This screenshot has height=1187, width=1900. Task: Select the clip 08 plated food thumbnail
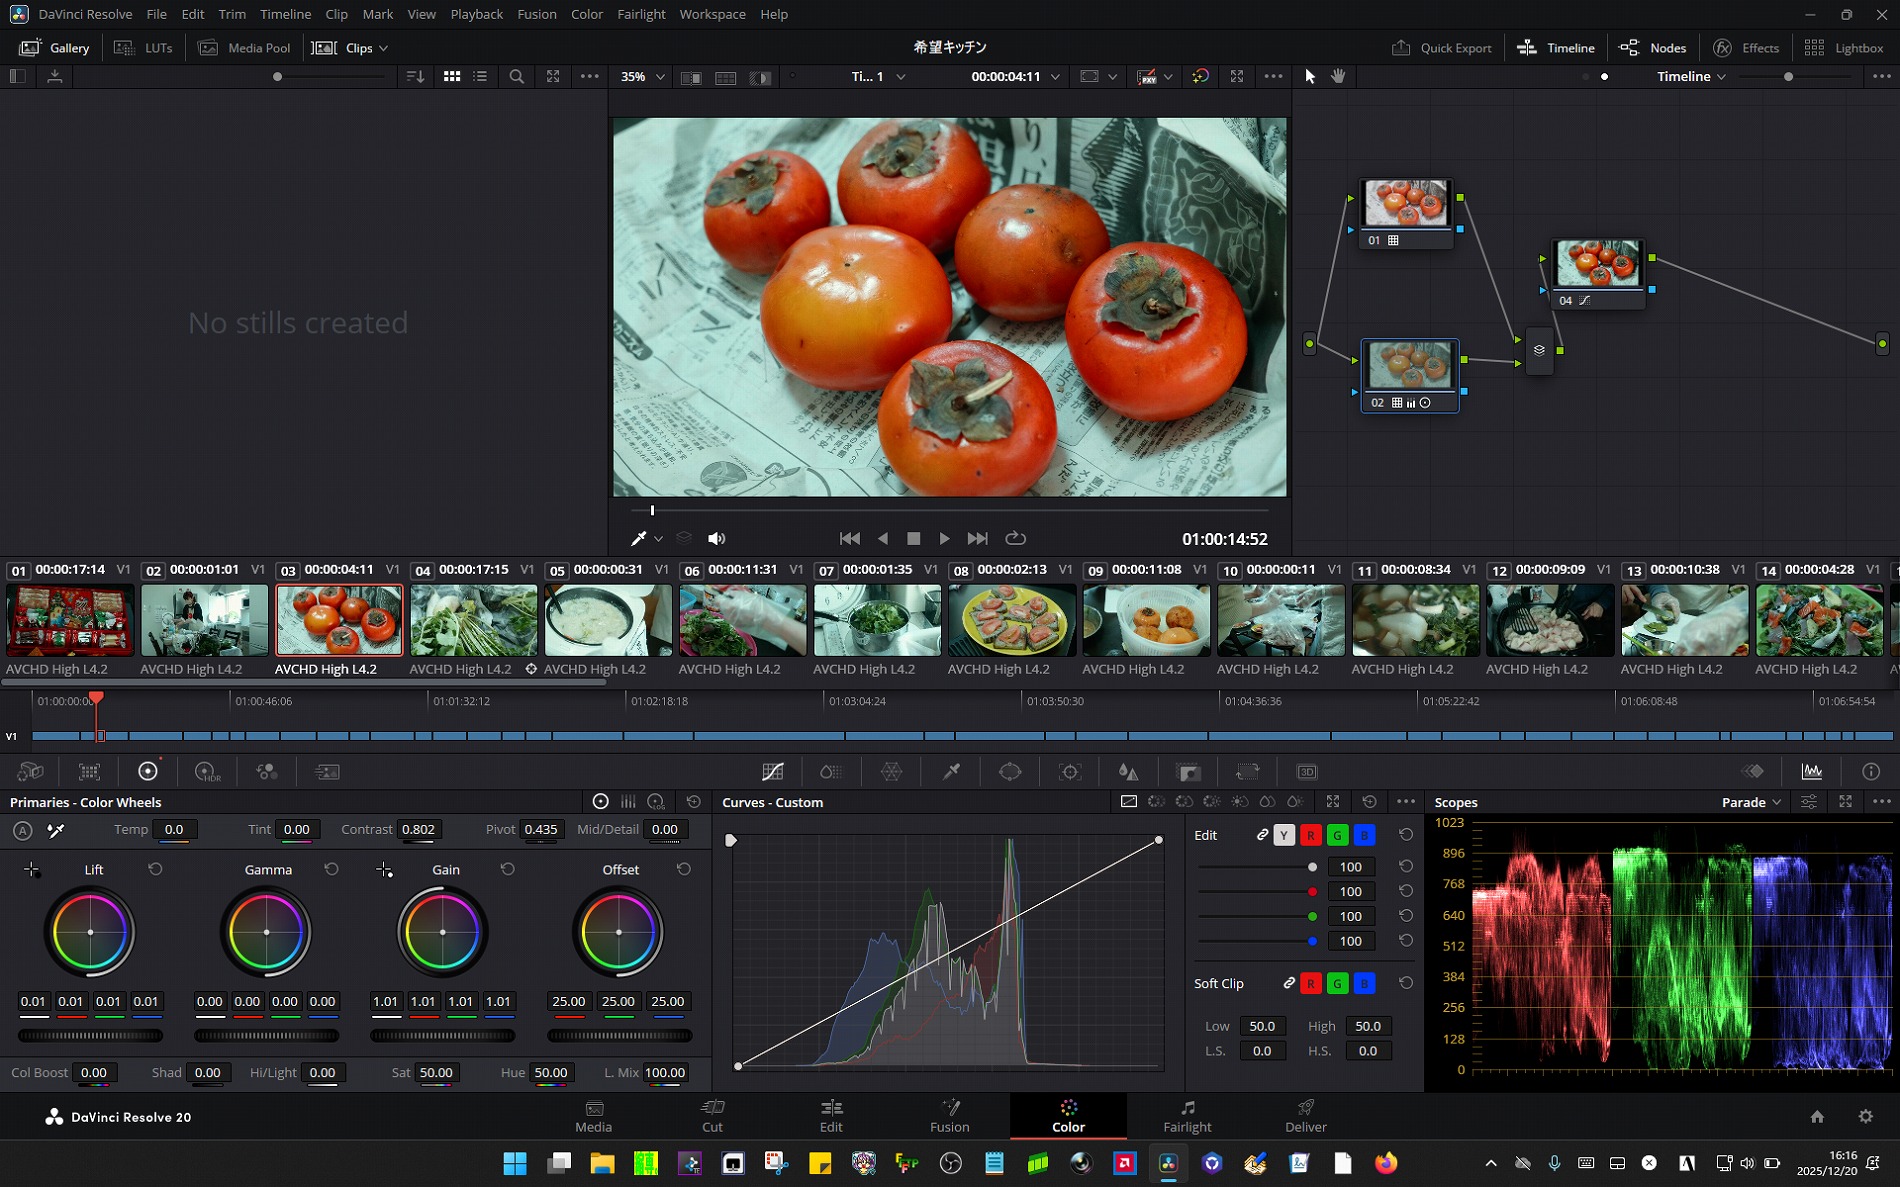(x=1011, y=621)
